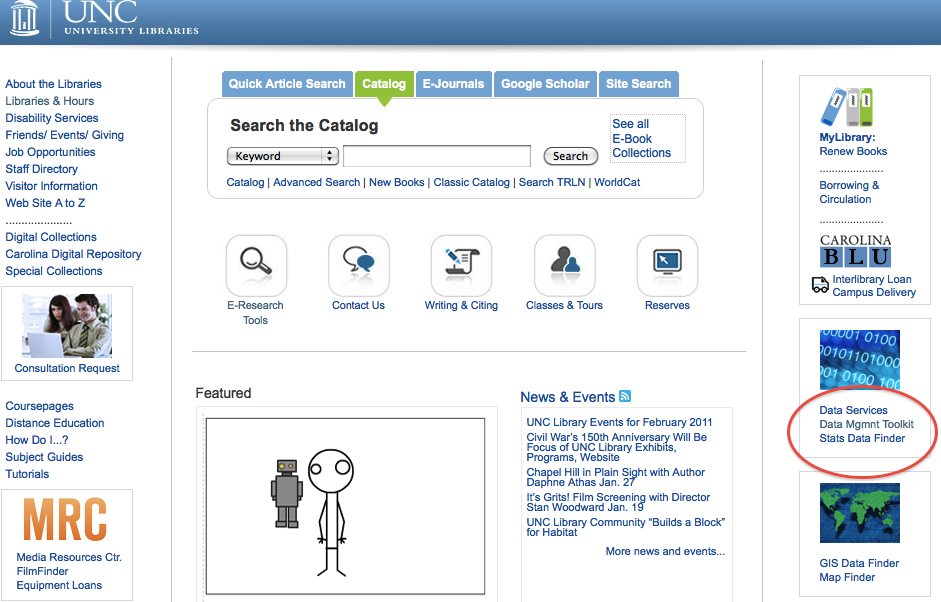The image size is (941, 602).
Task: Open About the Libraries link
Action: coord(53,84)
